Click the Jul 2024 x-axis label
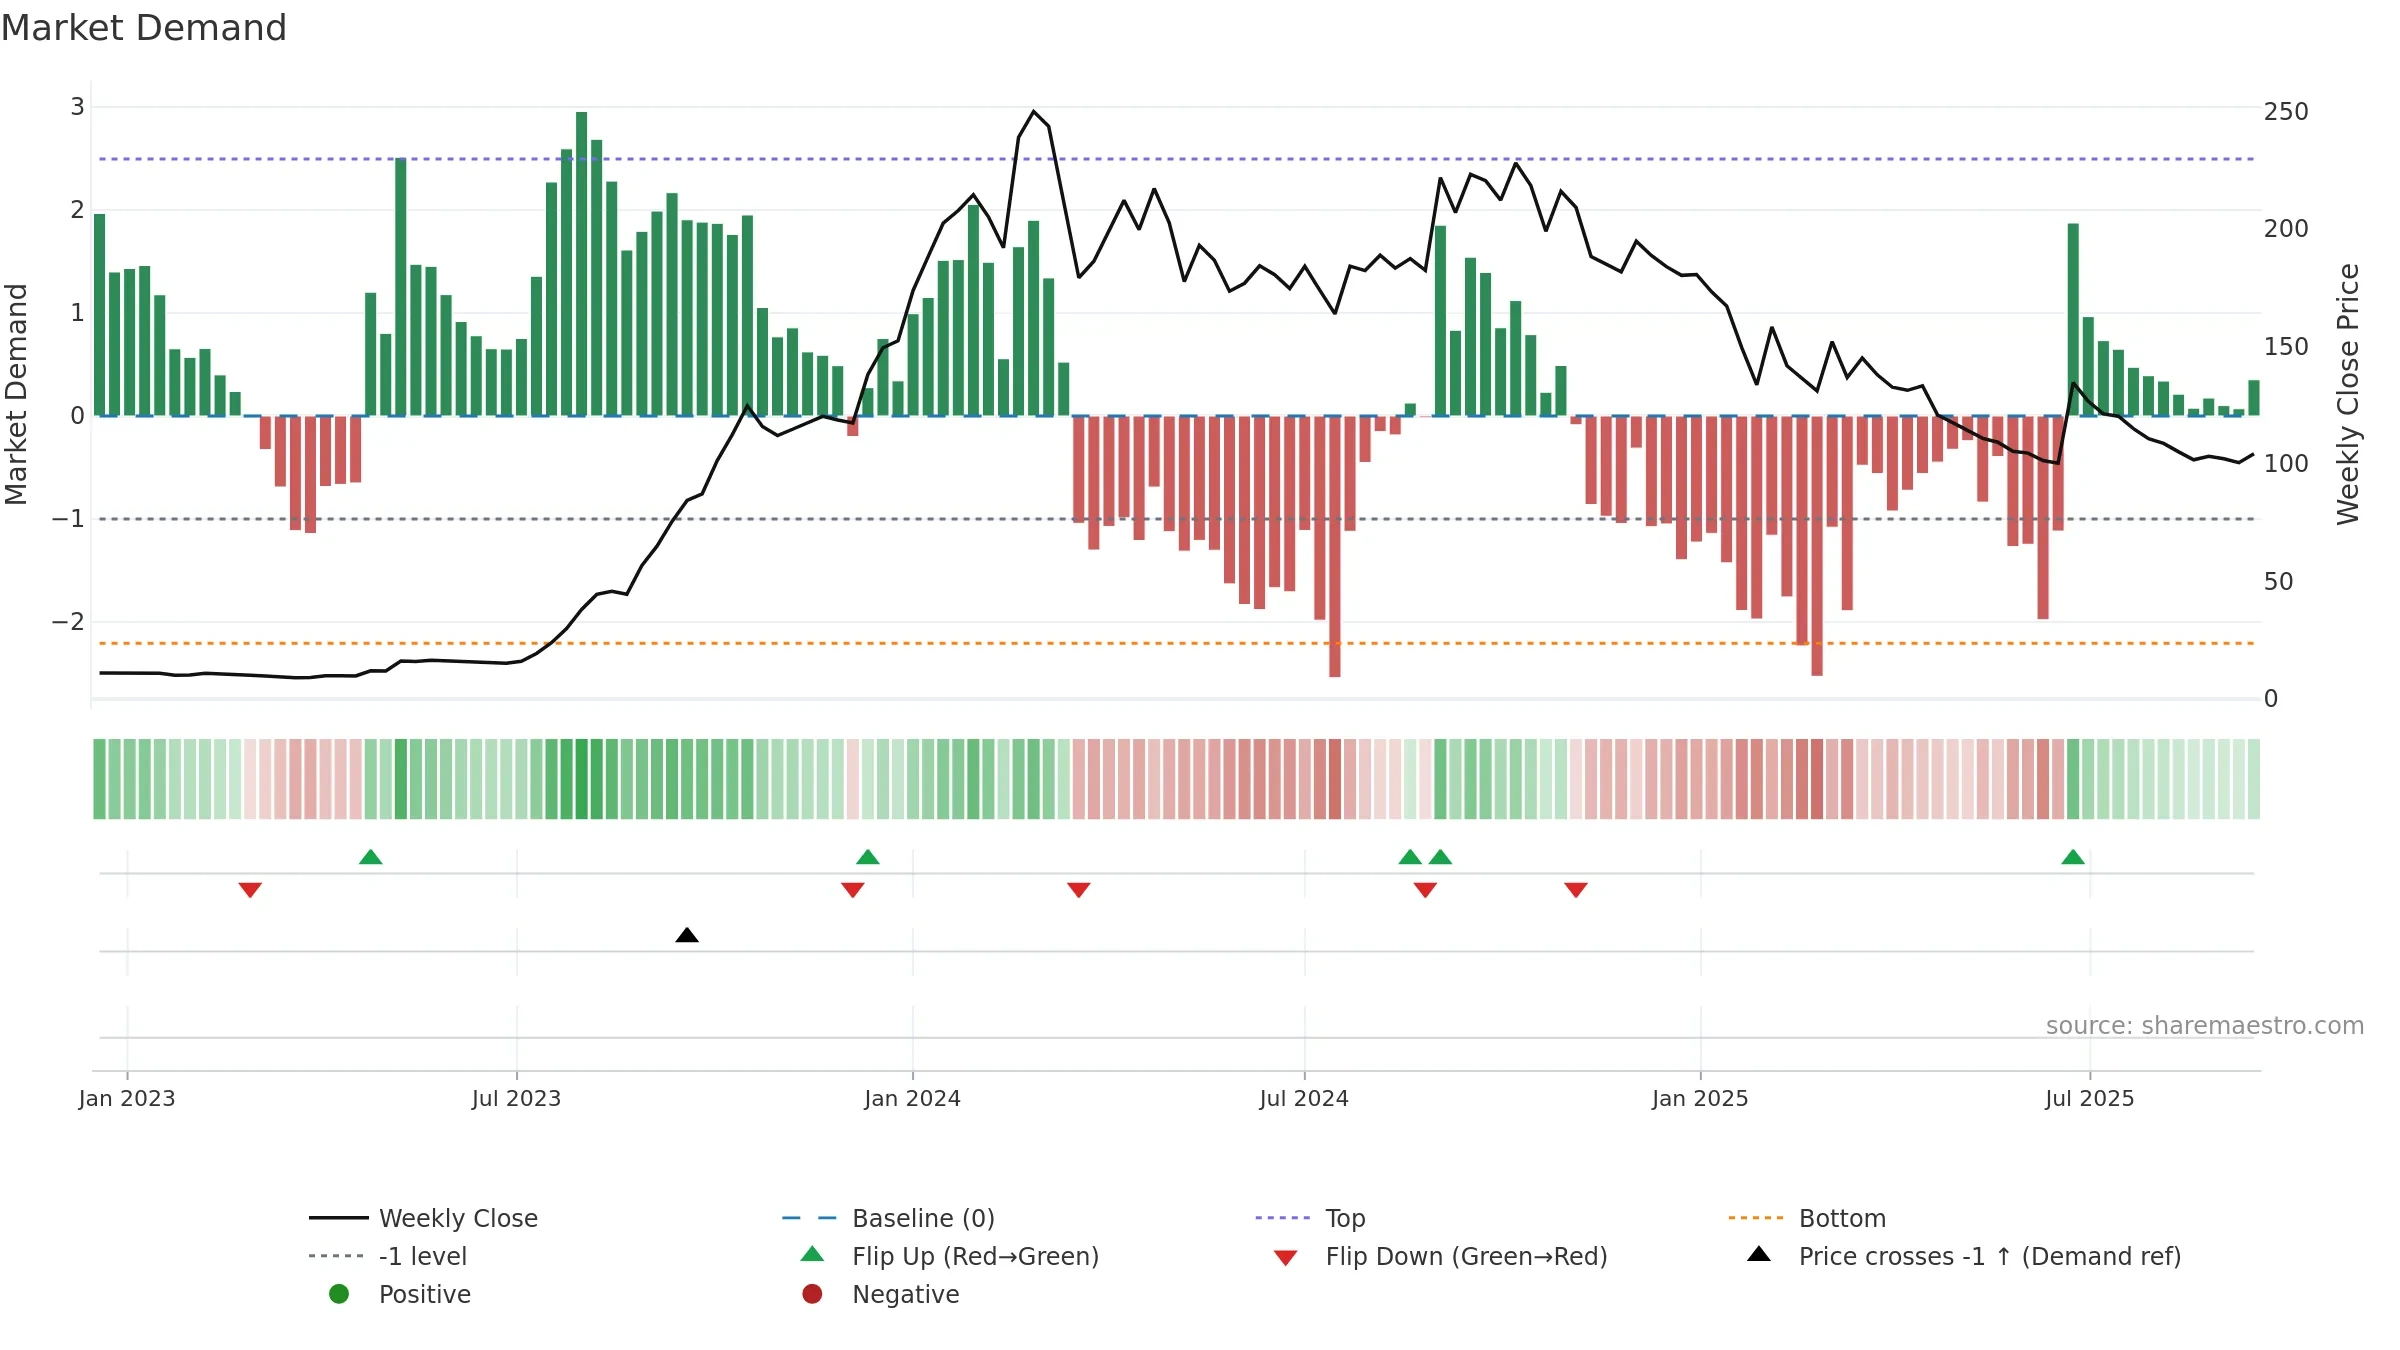 tap(1304, 1098)
